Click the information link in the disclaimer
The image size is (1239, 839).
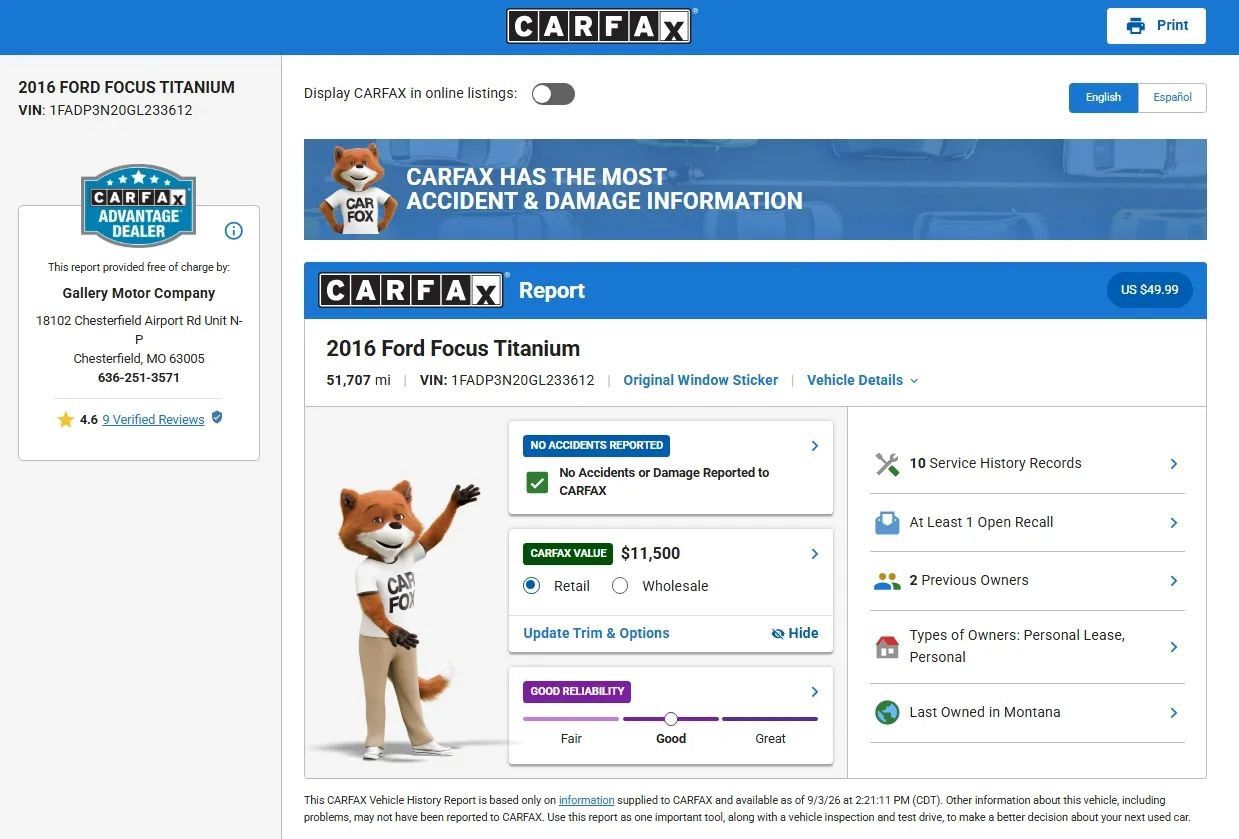tap(586, 800)
